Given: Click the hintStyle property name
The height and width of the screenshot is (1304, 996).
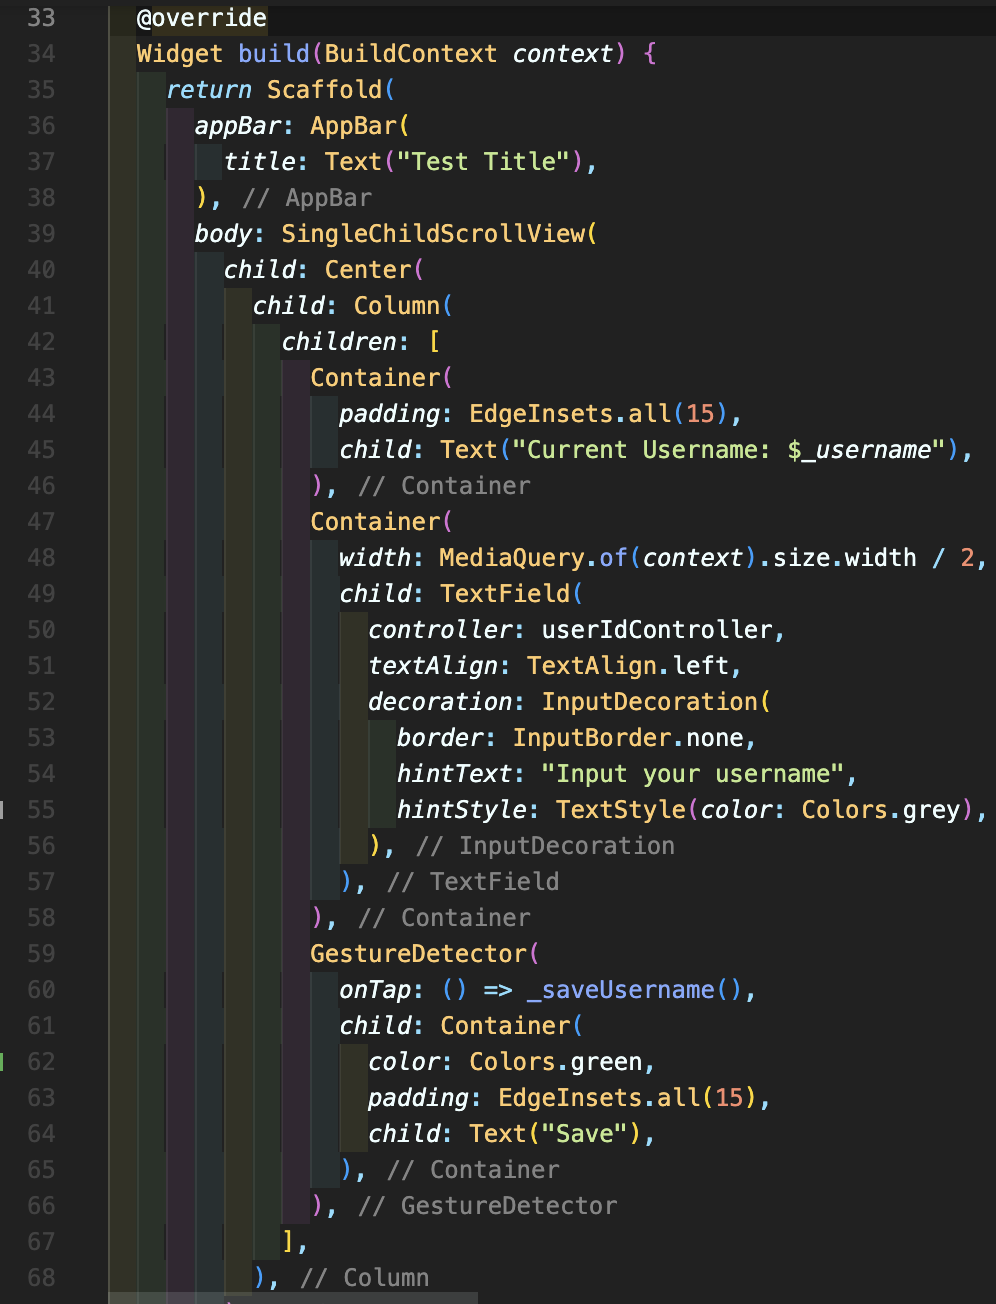Looking at the screenshot, I should click(462, 810).
